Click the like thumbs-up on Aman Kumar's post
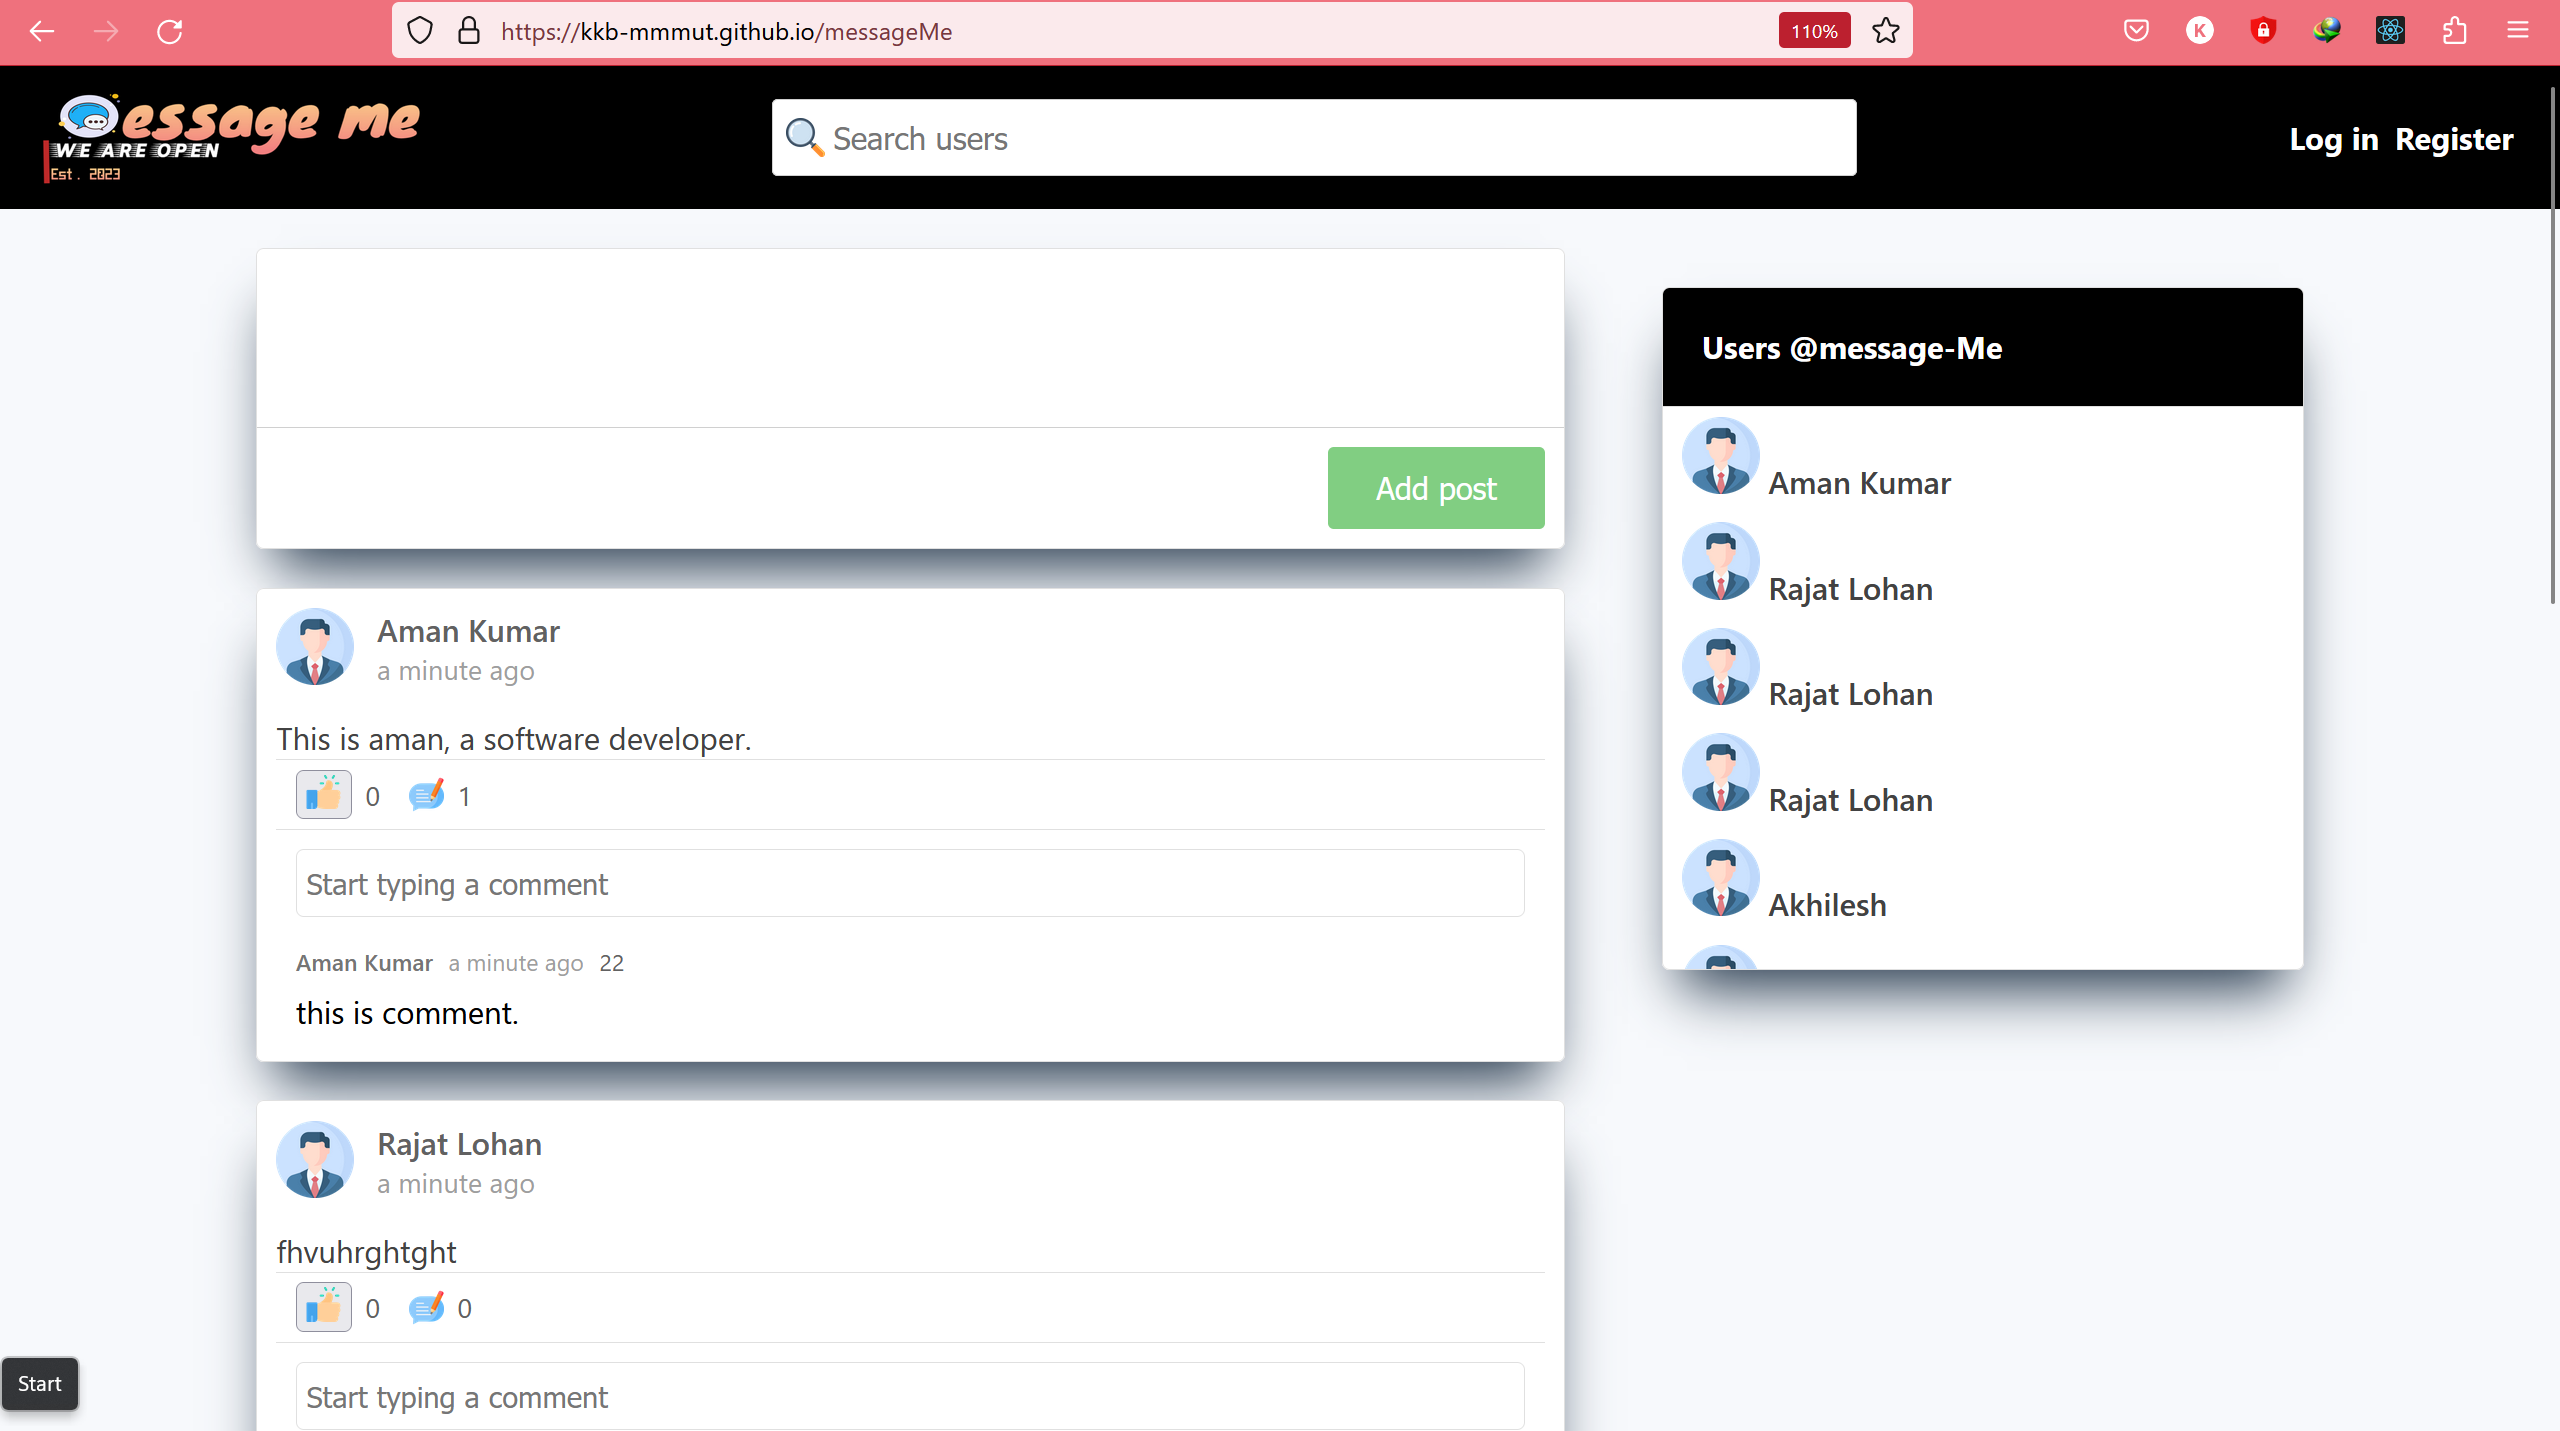This screenshot has width=2560, height=1431. pos(323,795)
